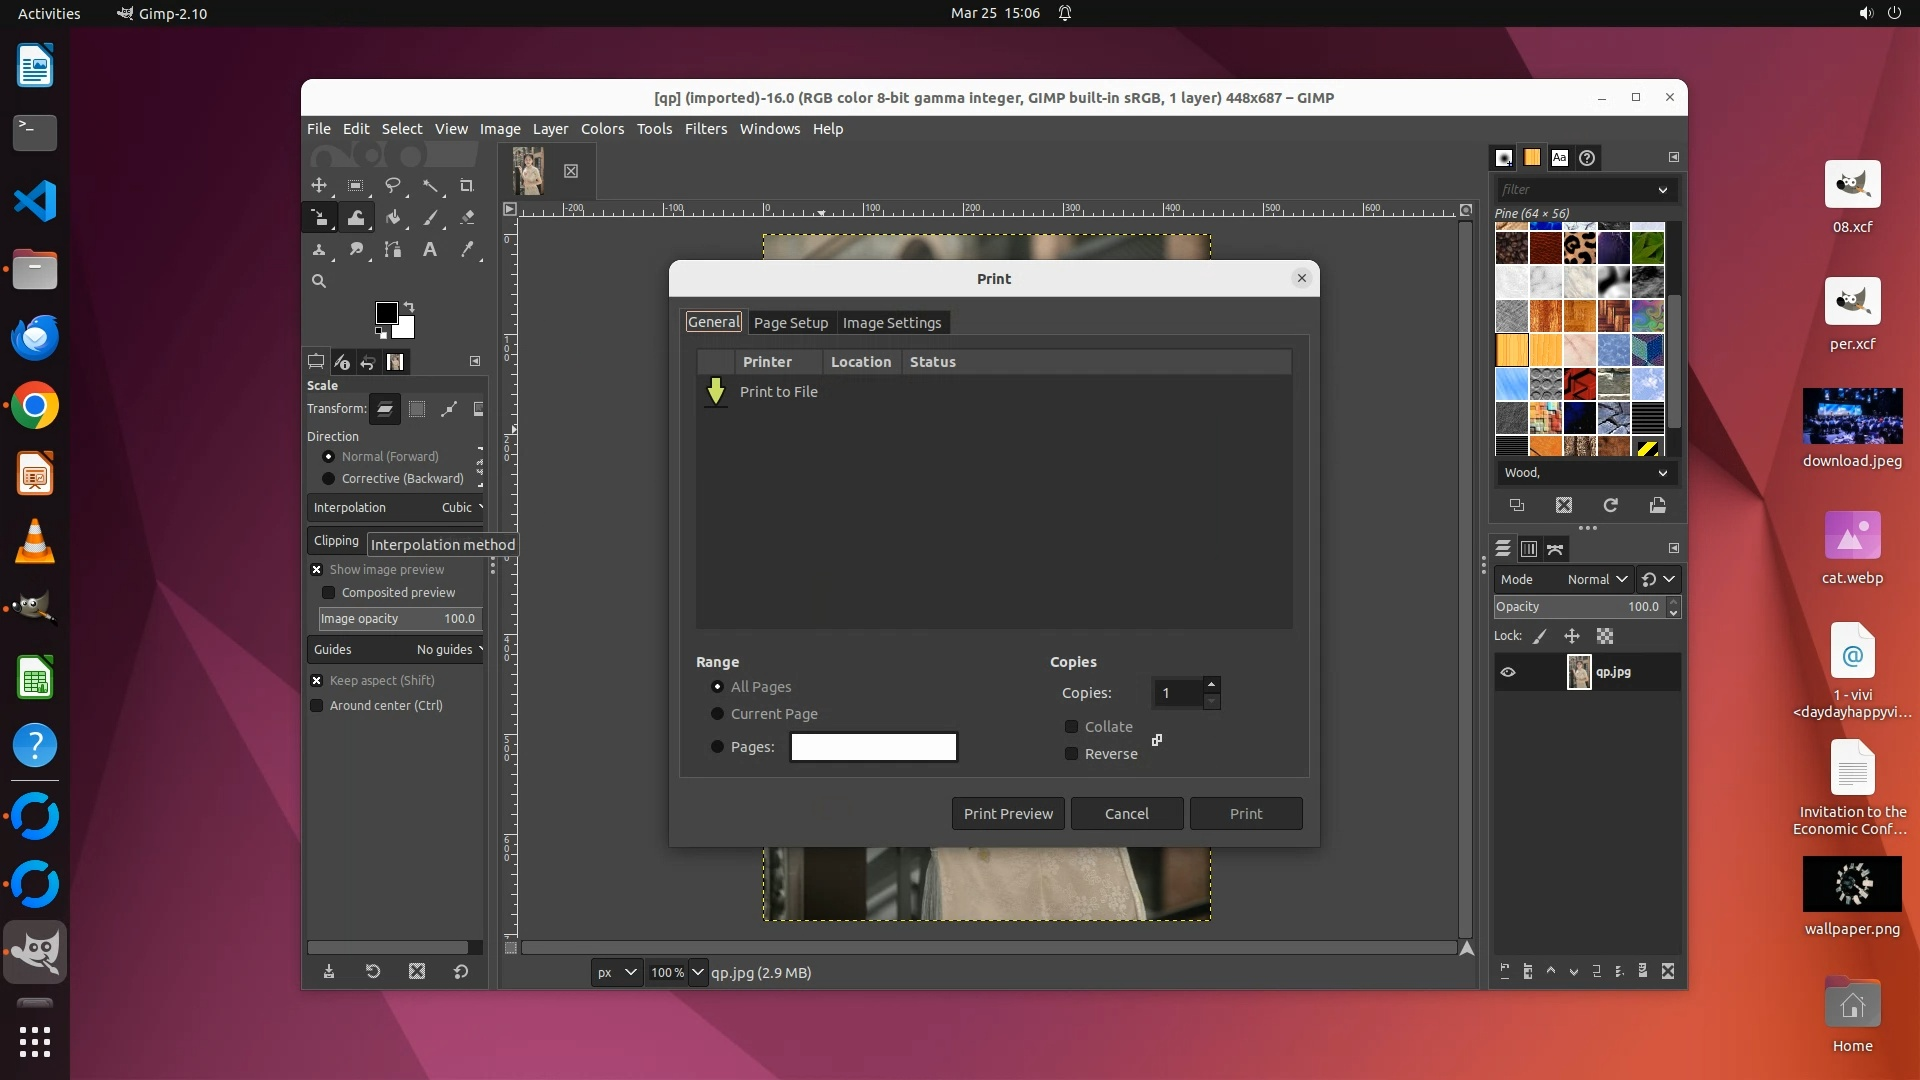Image resolution: width=1920 pixels, height=1080 pixels.
Task: Select the Crop tool in toolbox
Action: (466, 186)
